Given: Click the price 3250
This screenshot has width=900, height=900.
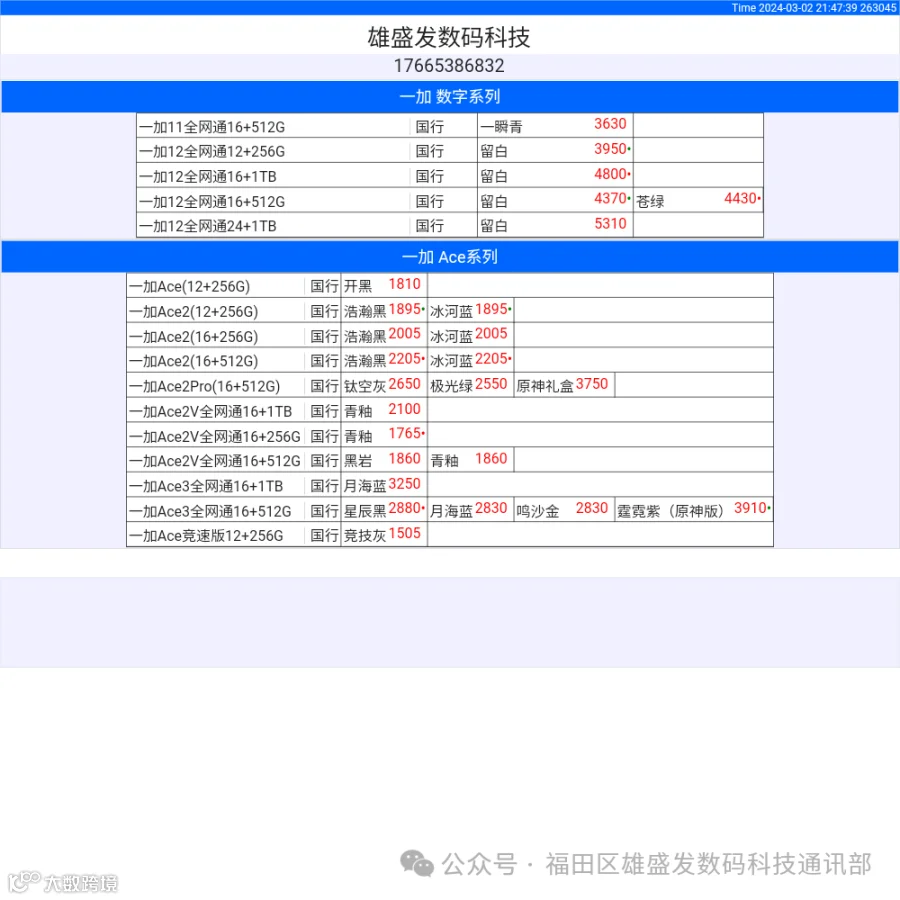Looking at the screenshot, I should 405,484.
